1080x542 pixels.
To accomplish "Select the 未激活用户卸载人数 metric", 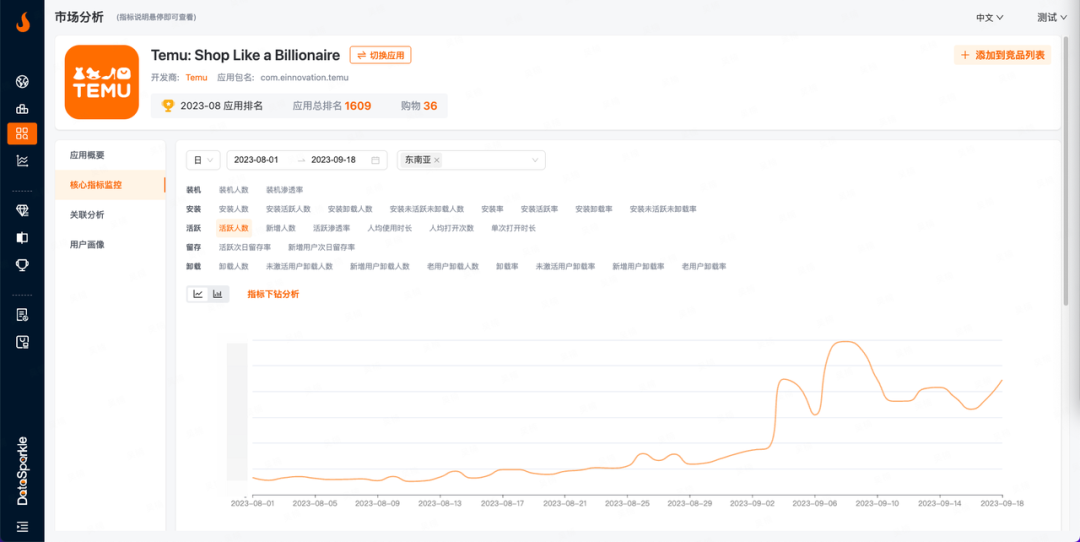I will (x=299, y=267).
